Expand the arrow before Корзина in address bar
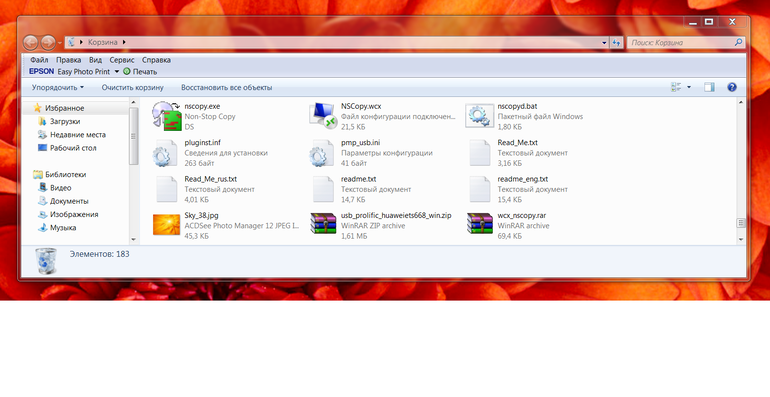The image size is (770, 397). (82, 42)
